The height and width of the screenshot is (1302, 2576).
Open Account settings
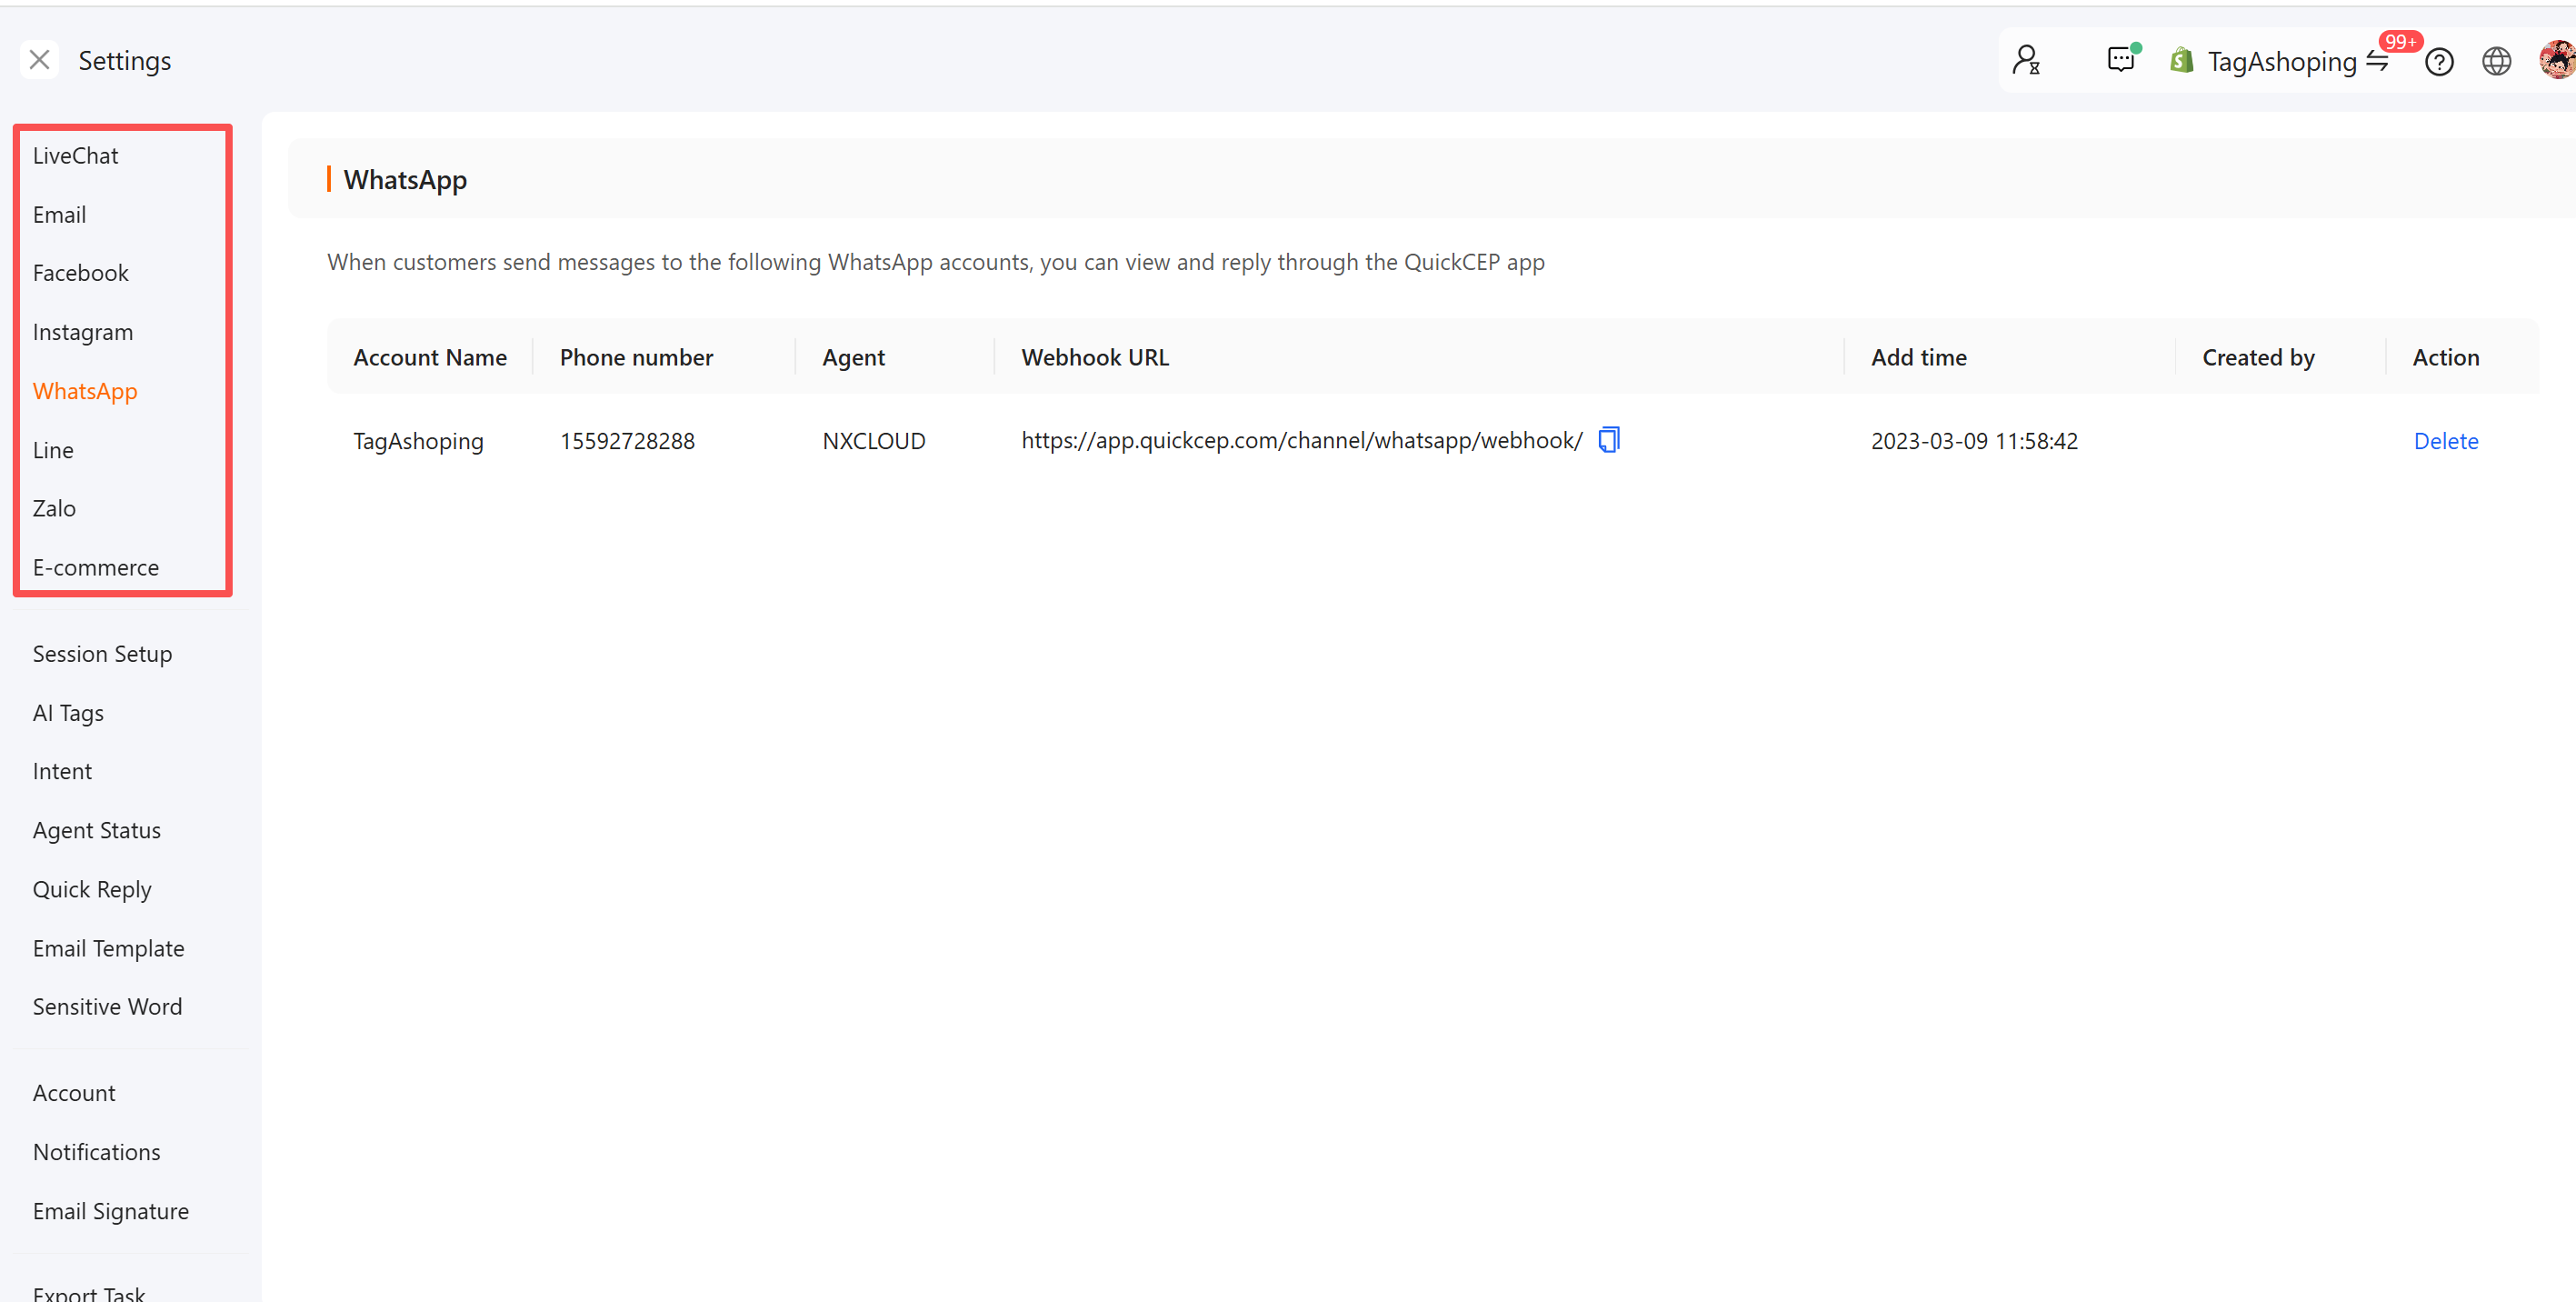click(x=74, y=1093)
